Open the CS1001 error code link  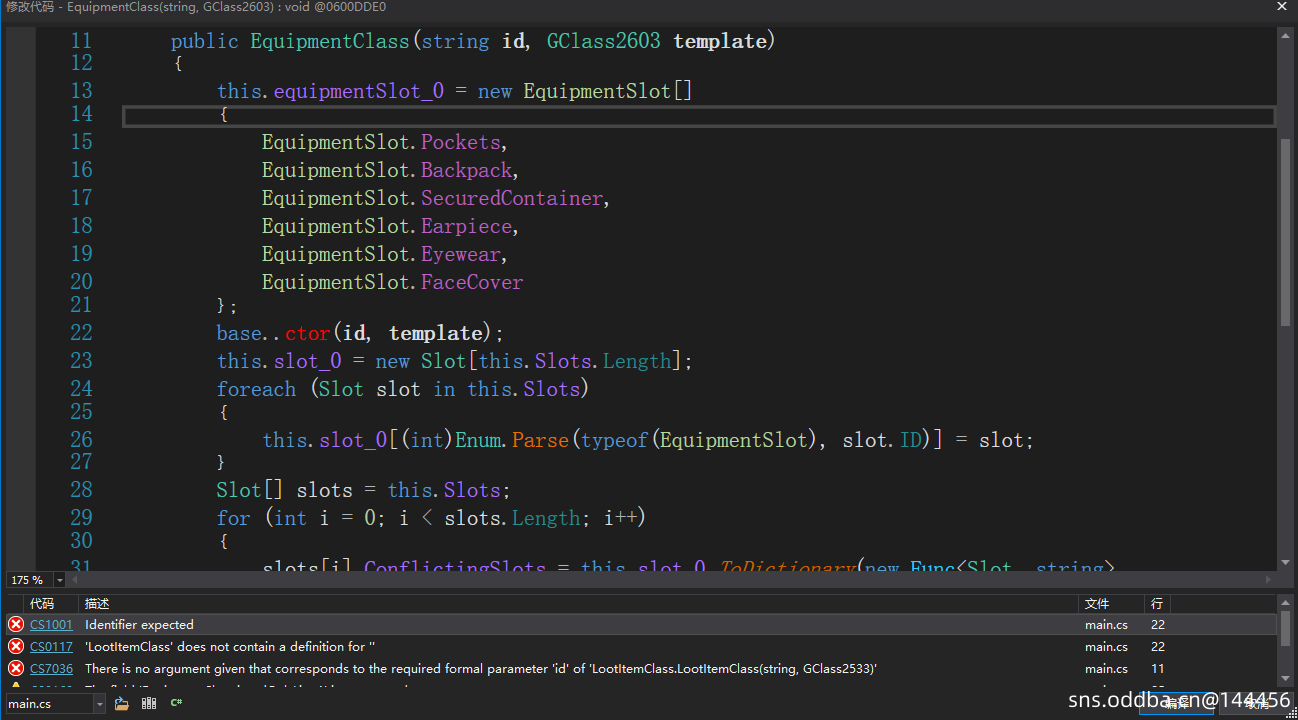[x=51, y=625]
